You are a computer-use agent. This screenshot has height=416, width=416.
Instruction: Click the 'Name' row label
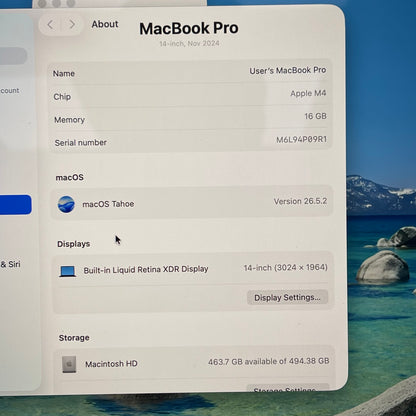(64, 73)
